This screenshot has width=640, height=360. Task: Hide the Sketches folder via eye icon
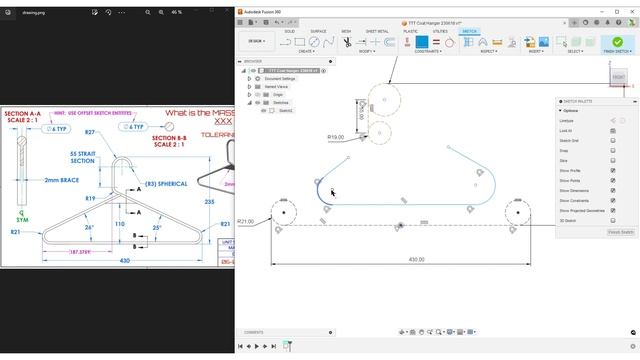click(x=258, y=102)
